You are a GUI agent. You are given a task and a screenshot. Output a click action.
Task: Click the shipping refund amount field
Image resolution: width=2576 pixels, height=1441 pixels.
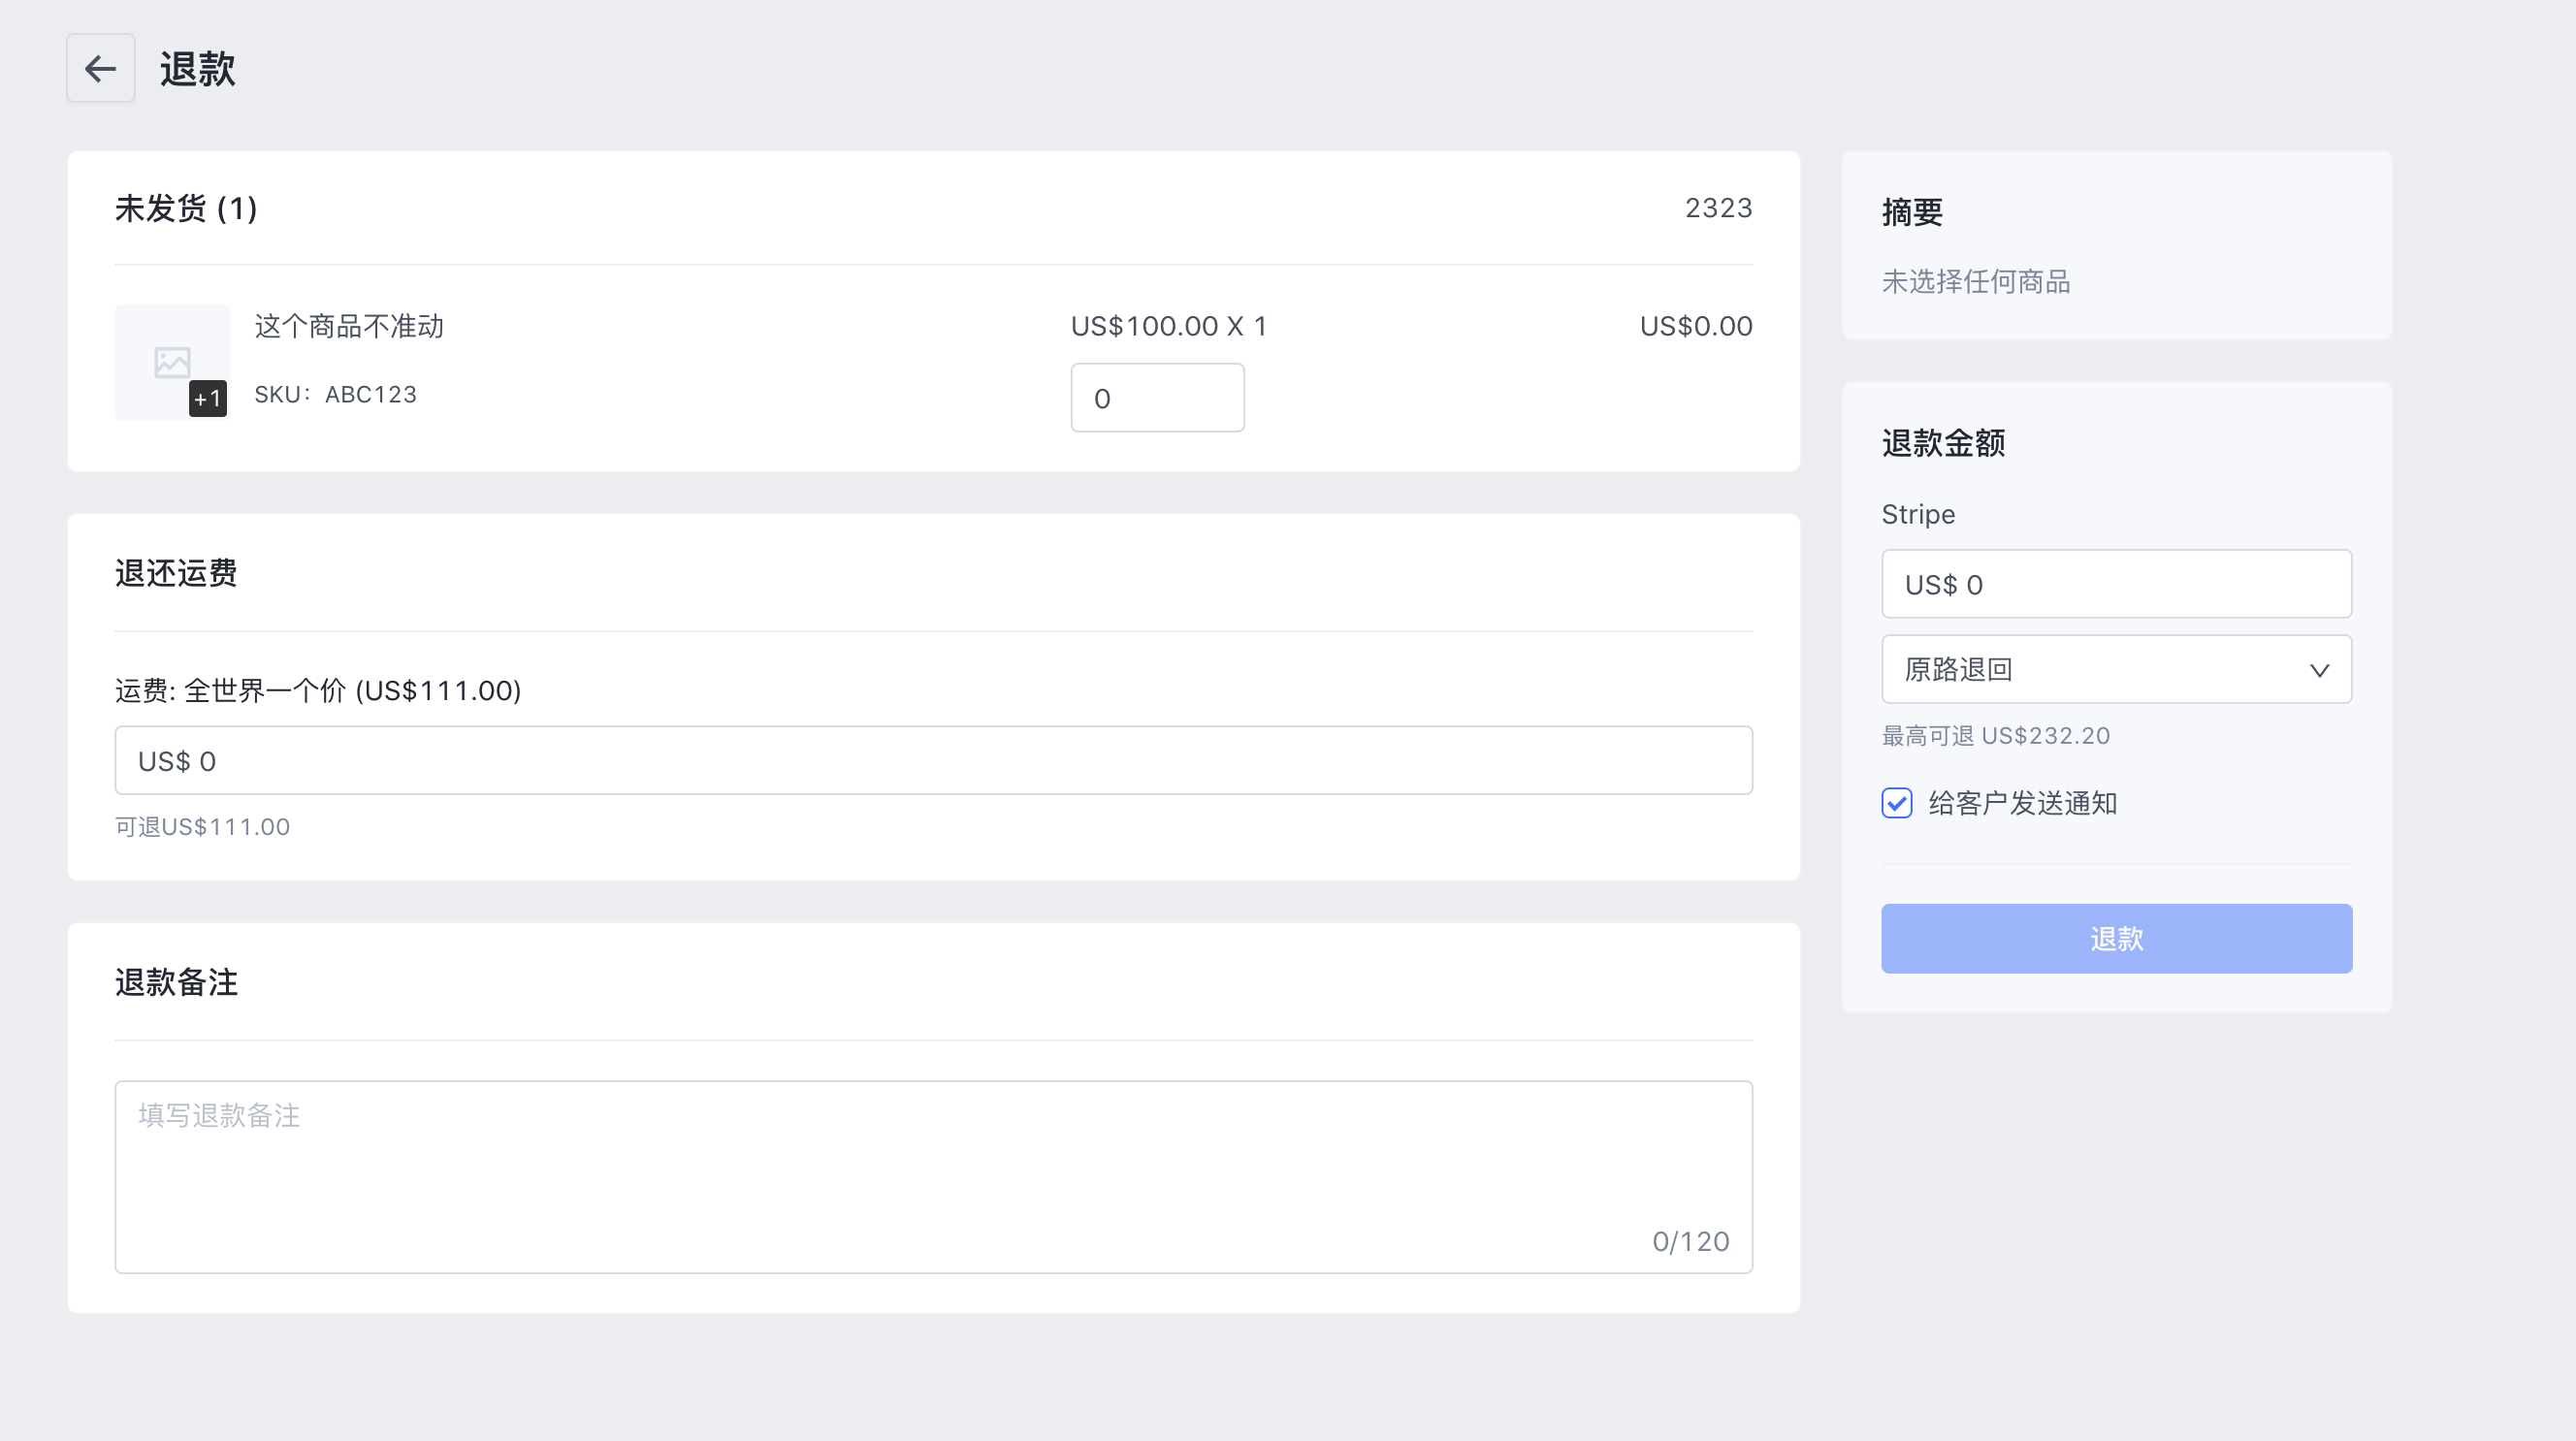pos(933,761)
